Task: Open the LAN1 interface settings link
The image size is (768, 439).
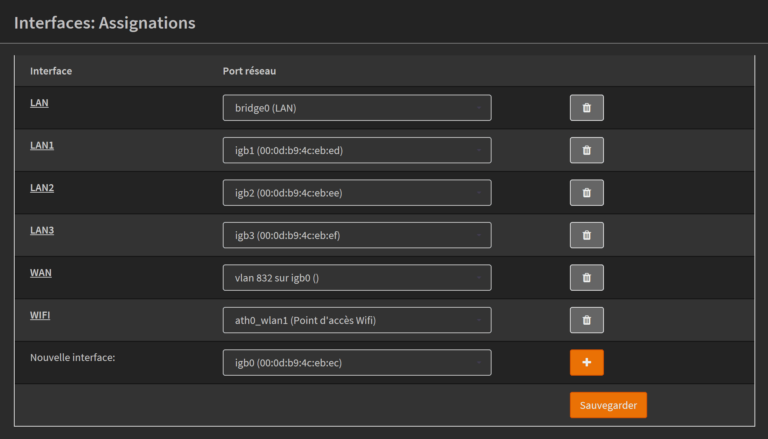Action: 42,145
